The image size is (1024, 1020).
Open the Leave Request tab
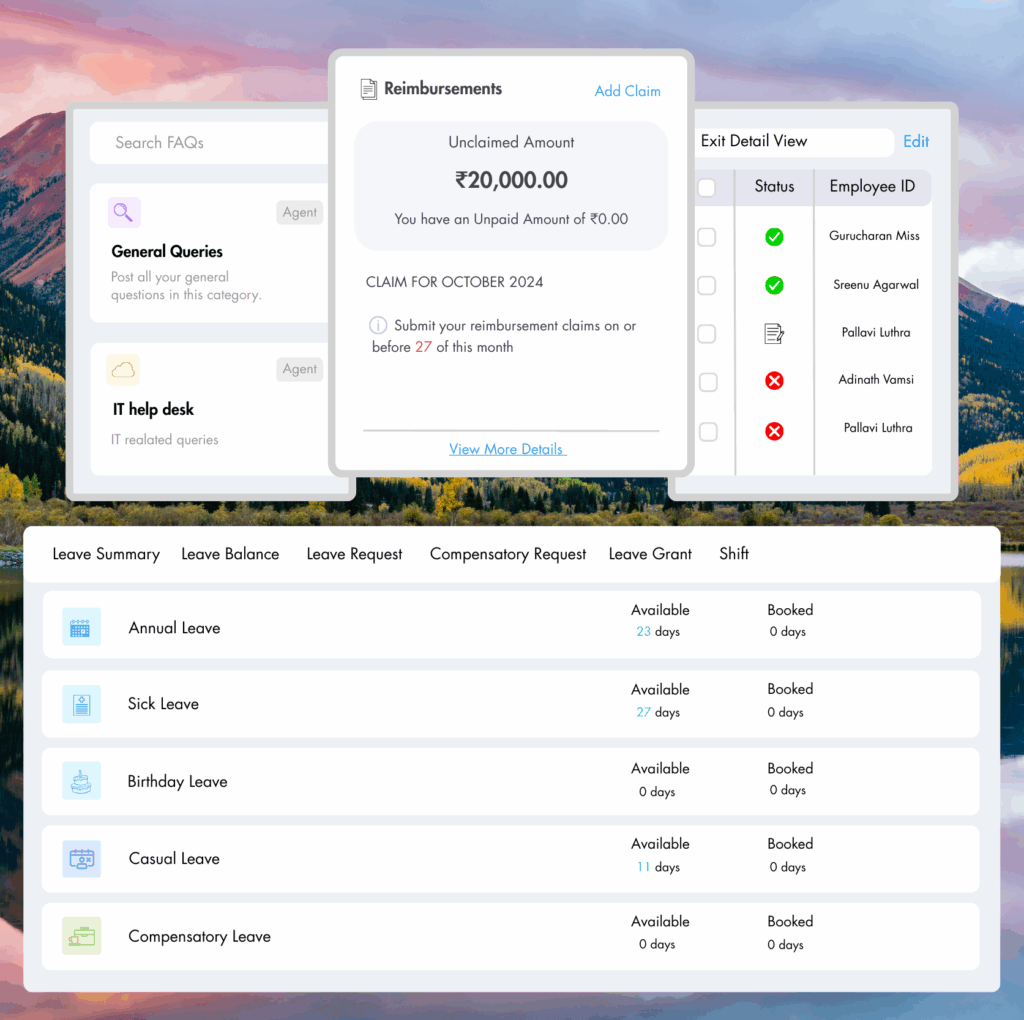[354, 554]
